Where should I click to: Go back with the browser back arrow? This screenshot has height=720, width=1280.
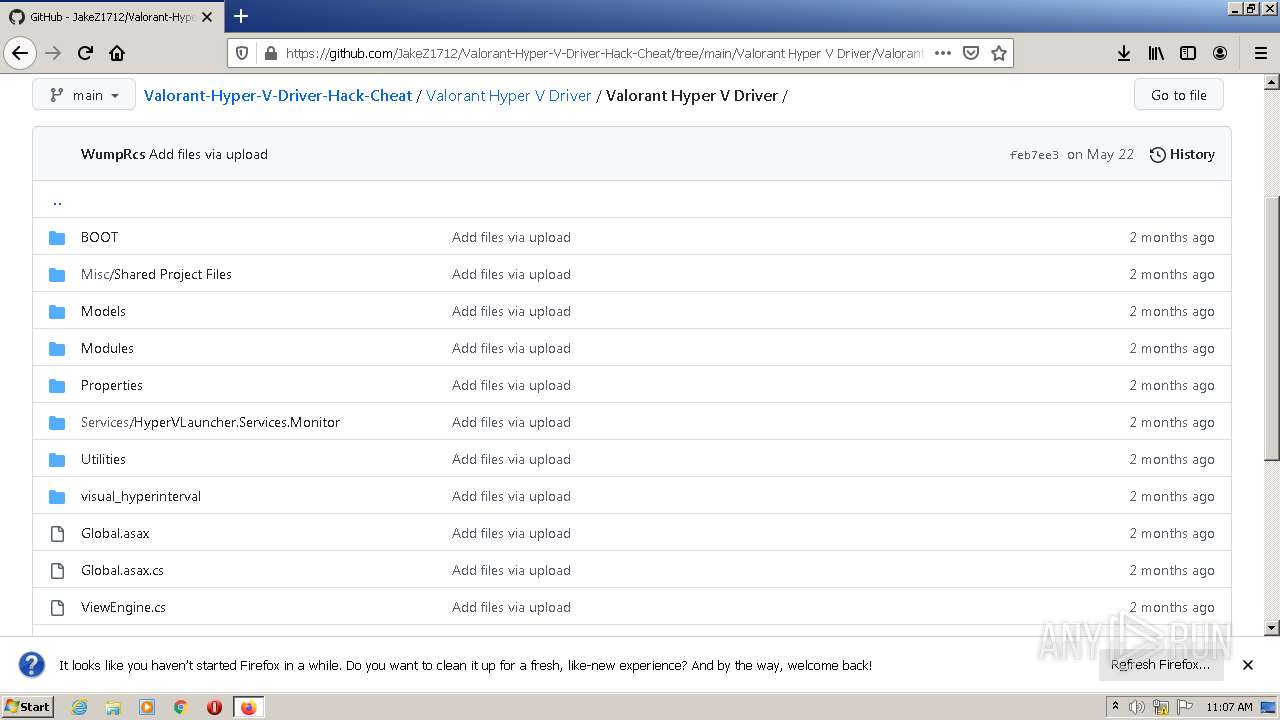tap(20, 53)
